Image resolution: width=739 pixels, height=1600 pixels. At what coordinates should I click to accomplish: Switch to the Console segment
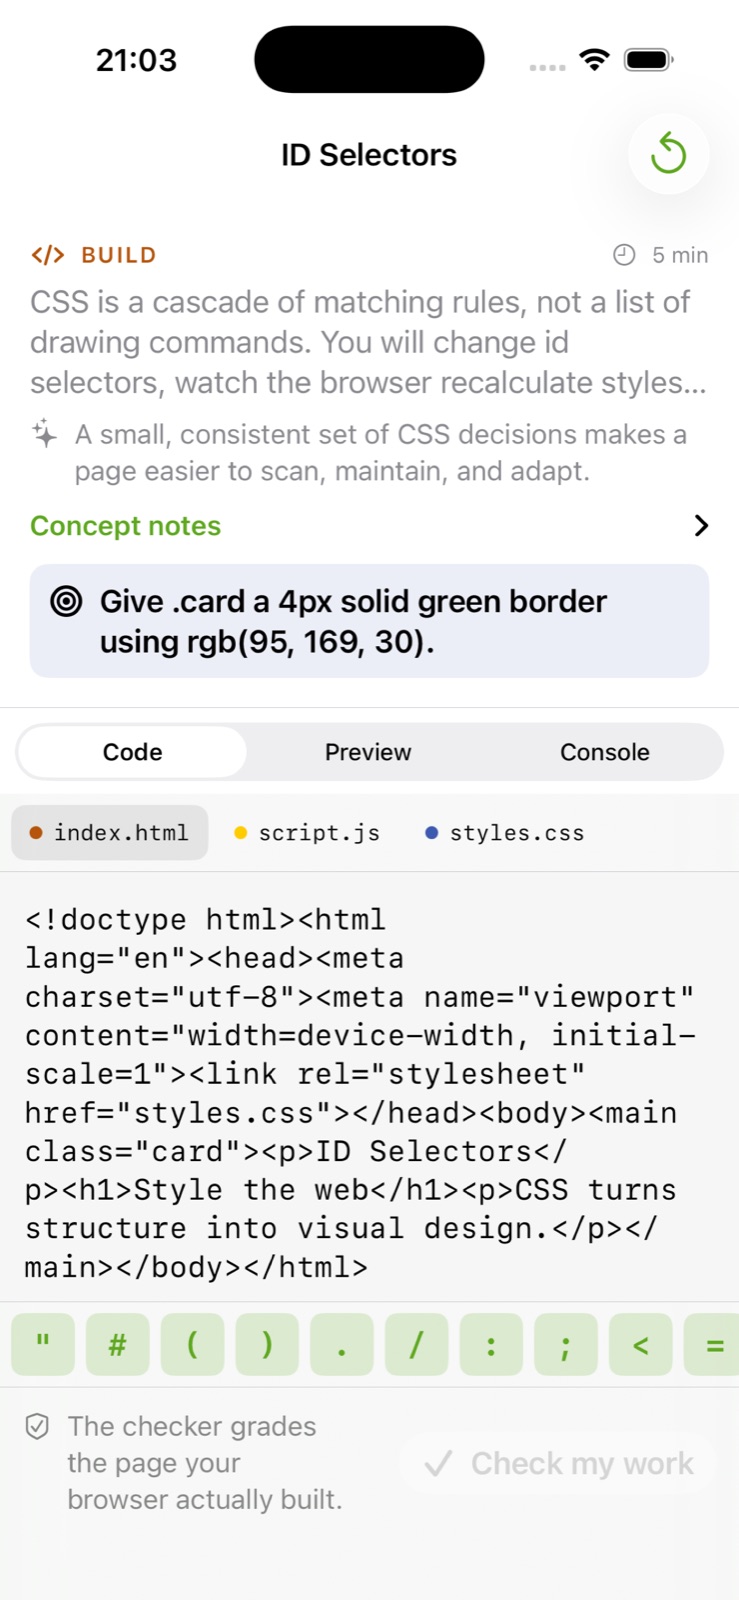click(604, 752)
